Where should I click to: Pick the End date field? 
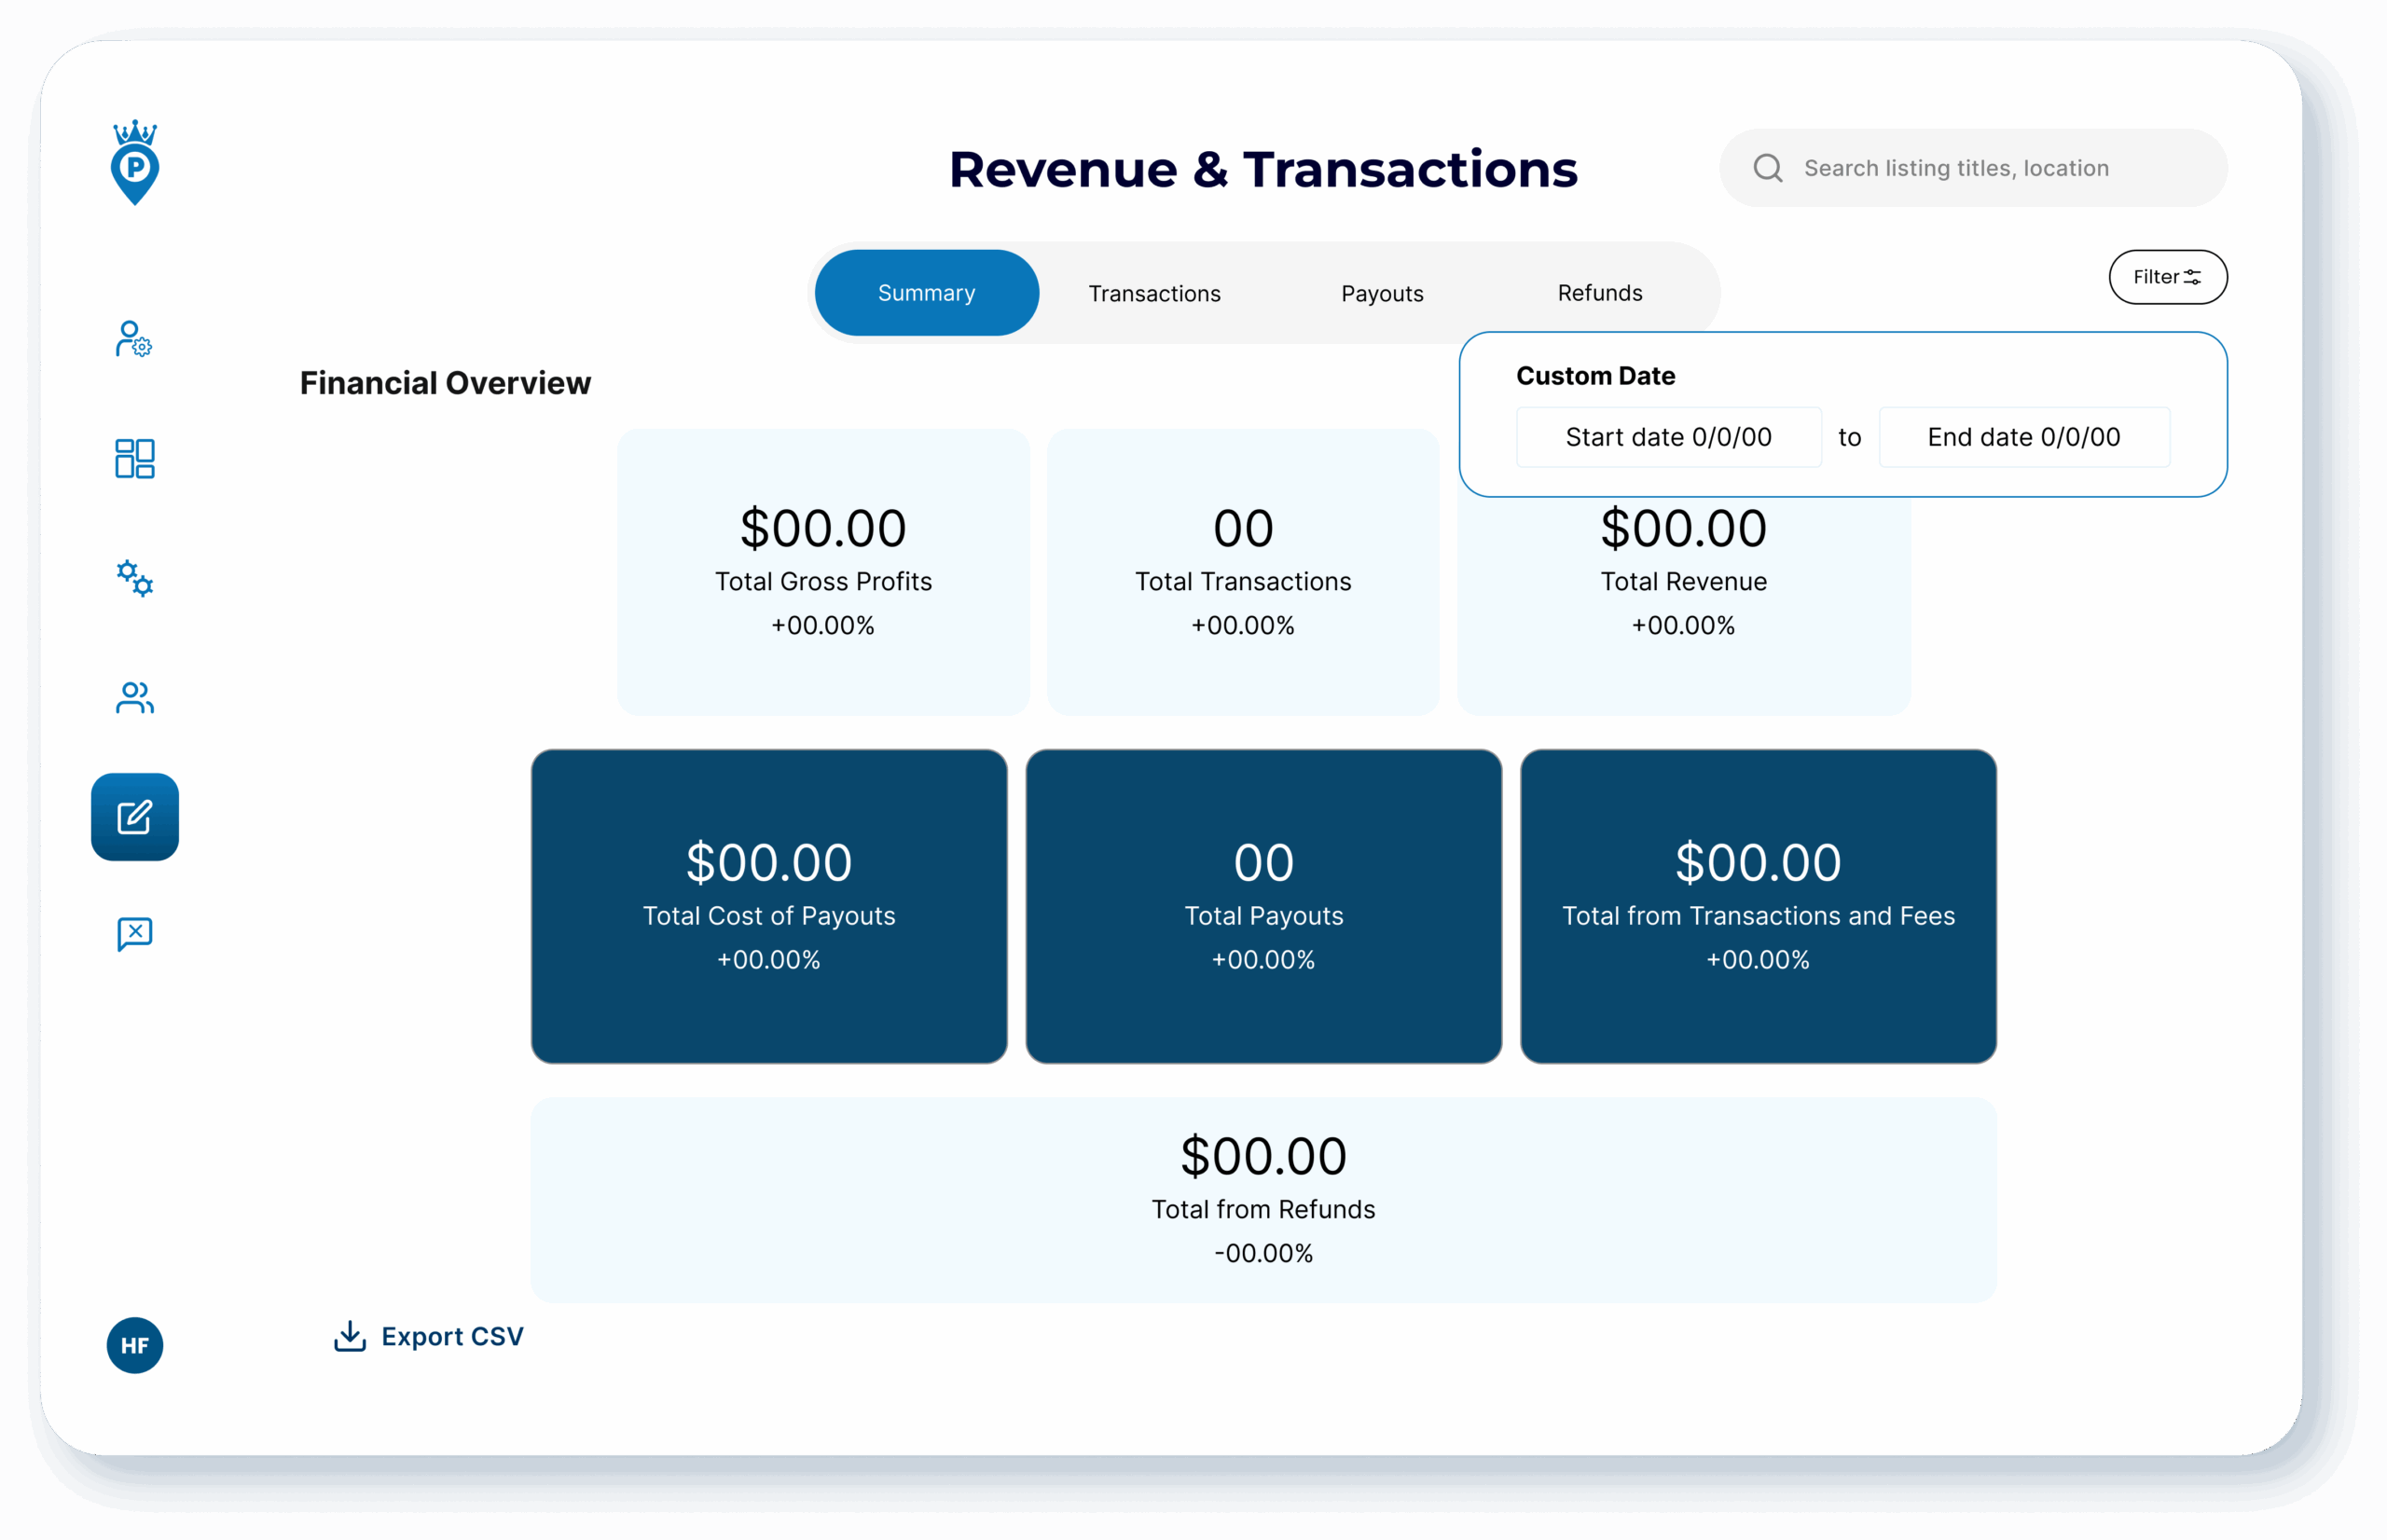tap(2023, 437)
